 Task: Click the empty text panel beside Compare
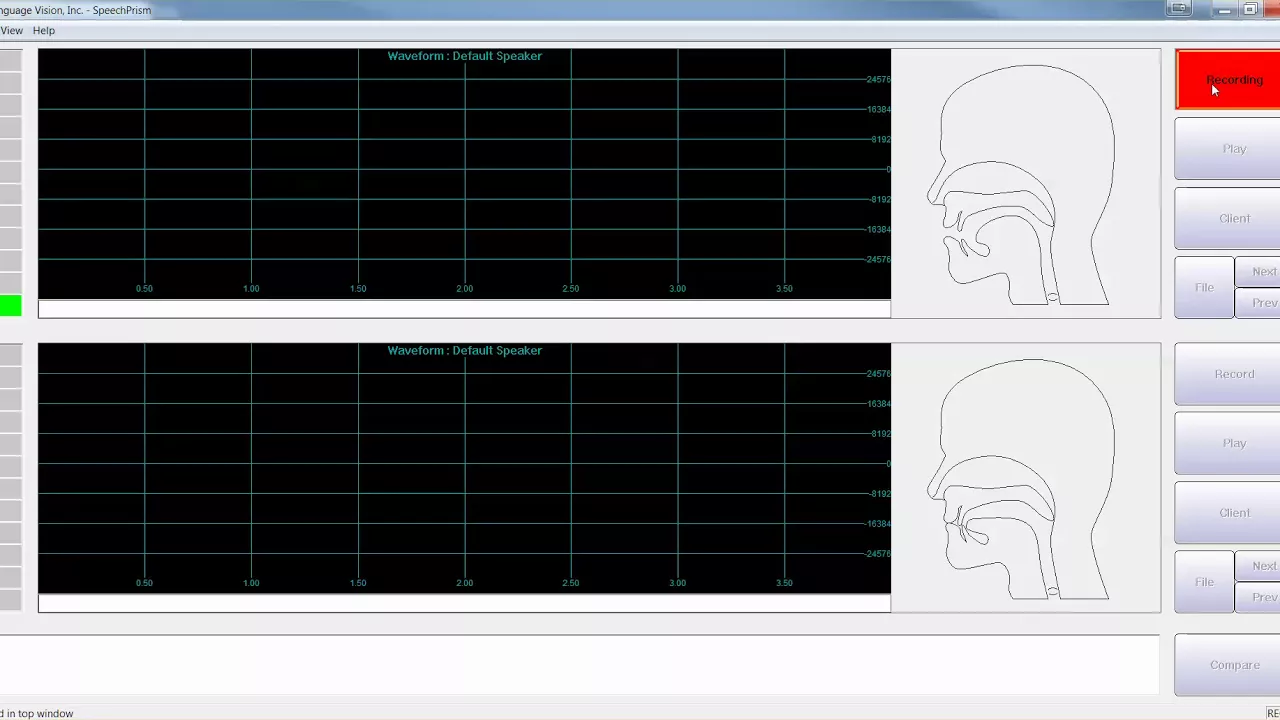pyautogui.click(x=579, y=665)
